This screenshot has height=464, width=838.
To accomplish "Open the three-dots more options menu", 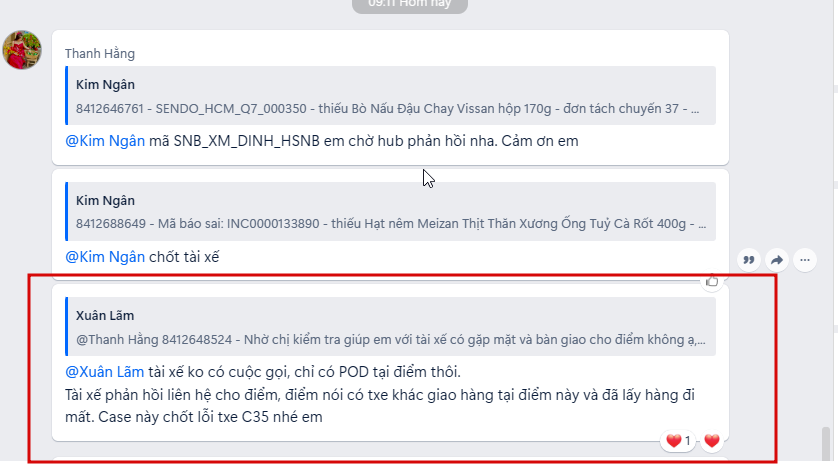I will 805,260.
